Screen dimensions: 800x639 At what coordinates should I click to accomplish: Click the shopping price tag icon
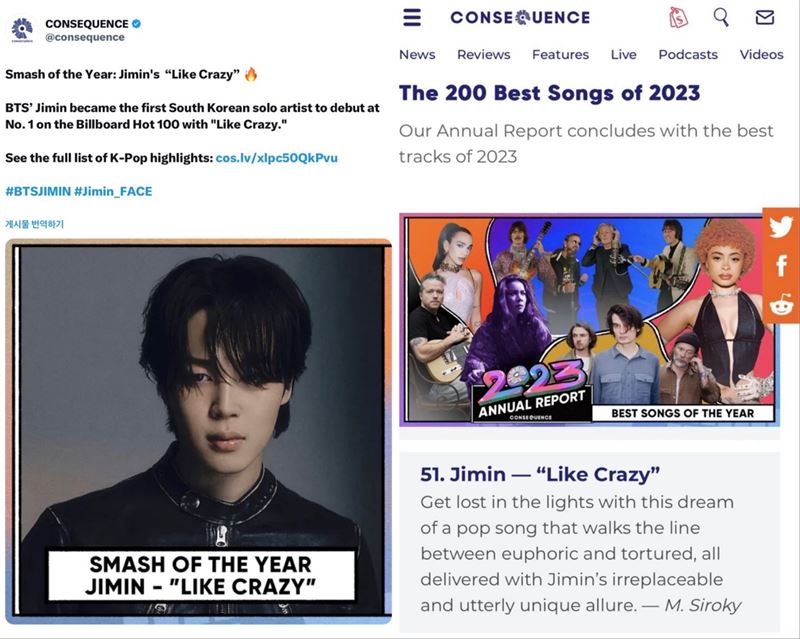click(678, 17)
